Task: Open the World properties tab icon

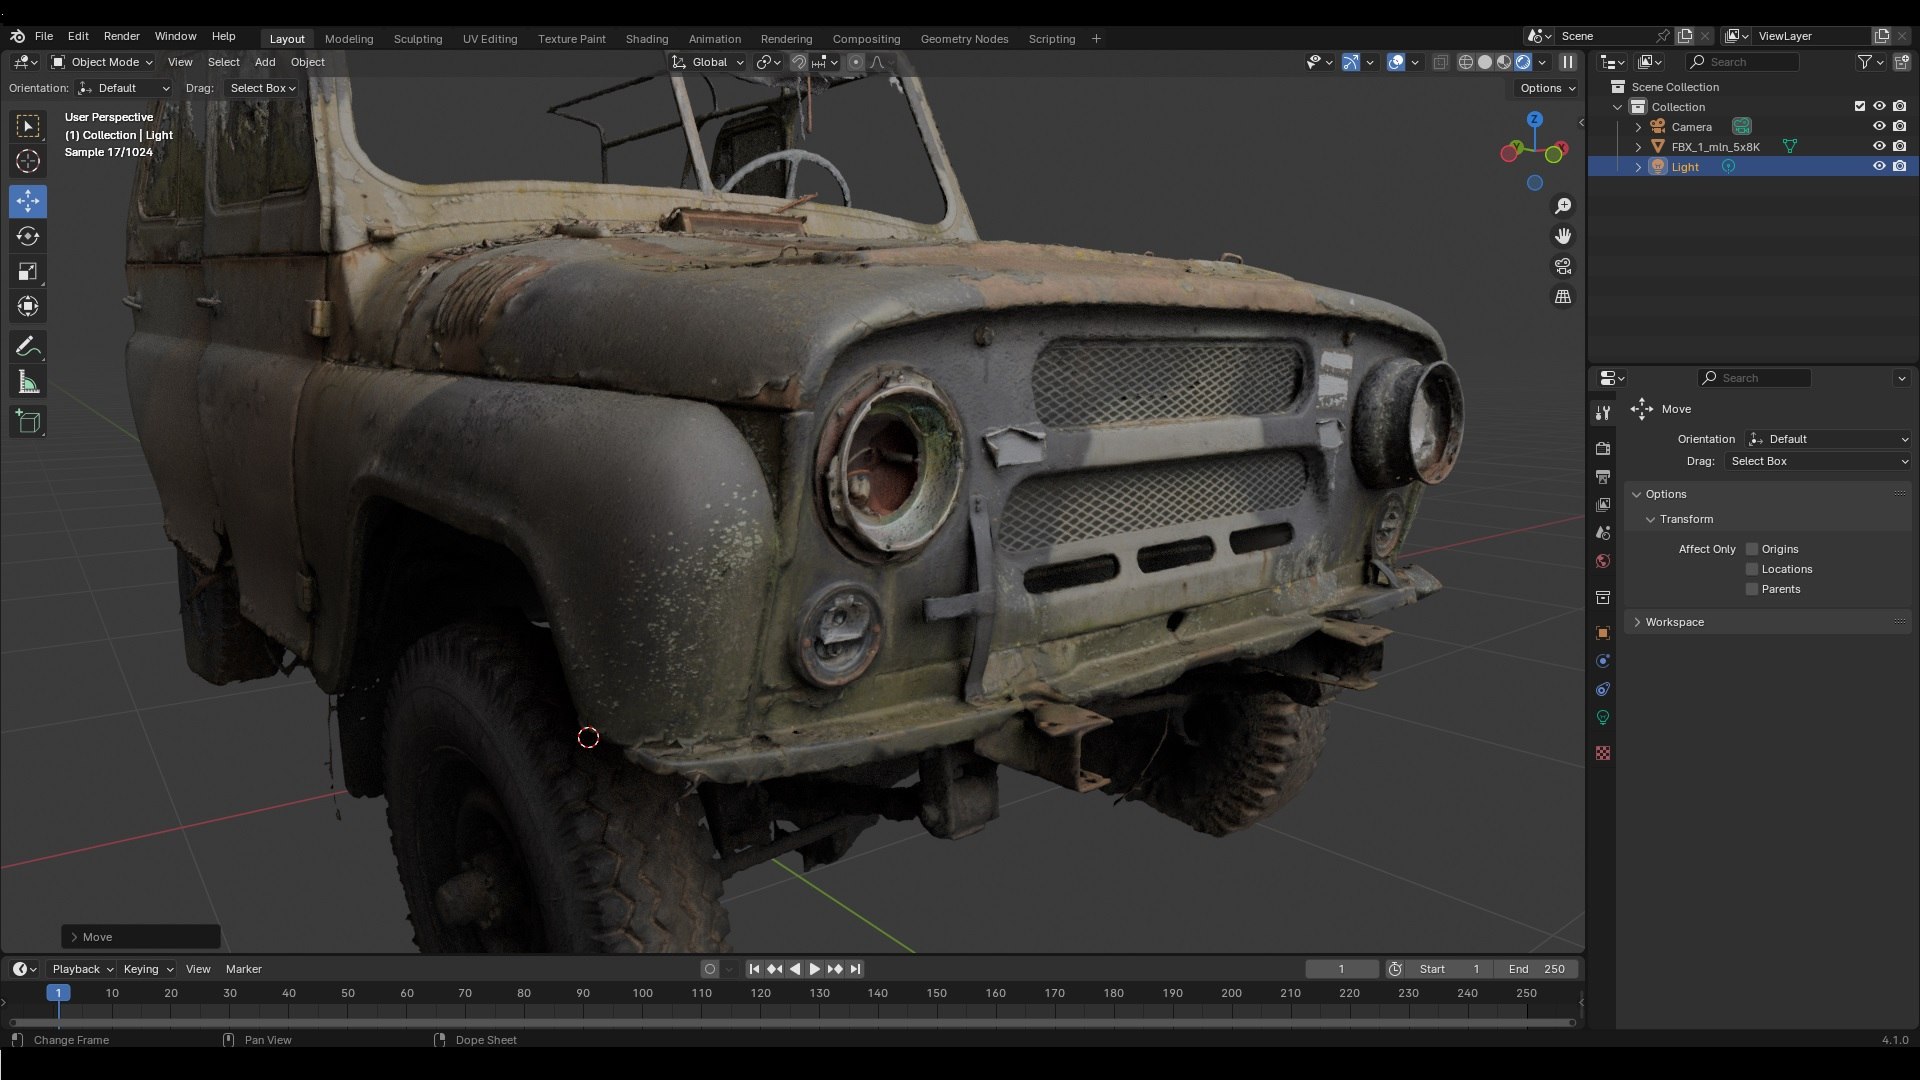Action: (1603, 561)
